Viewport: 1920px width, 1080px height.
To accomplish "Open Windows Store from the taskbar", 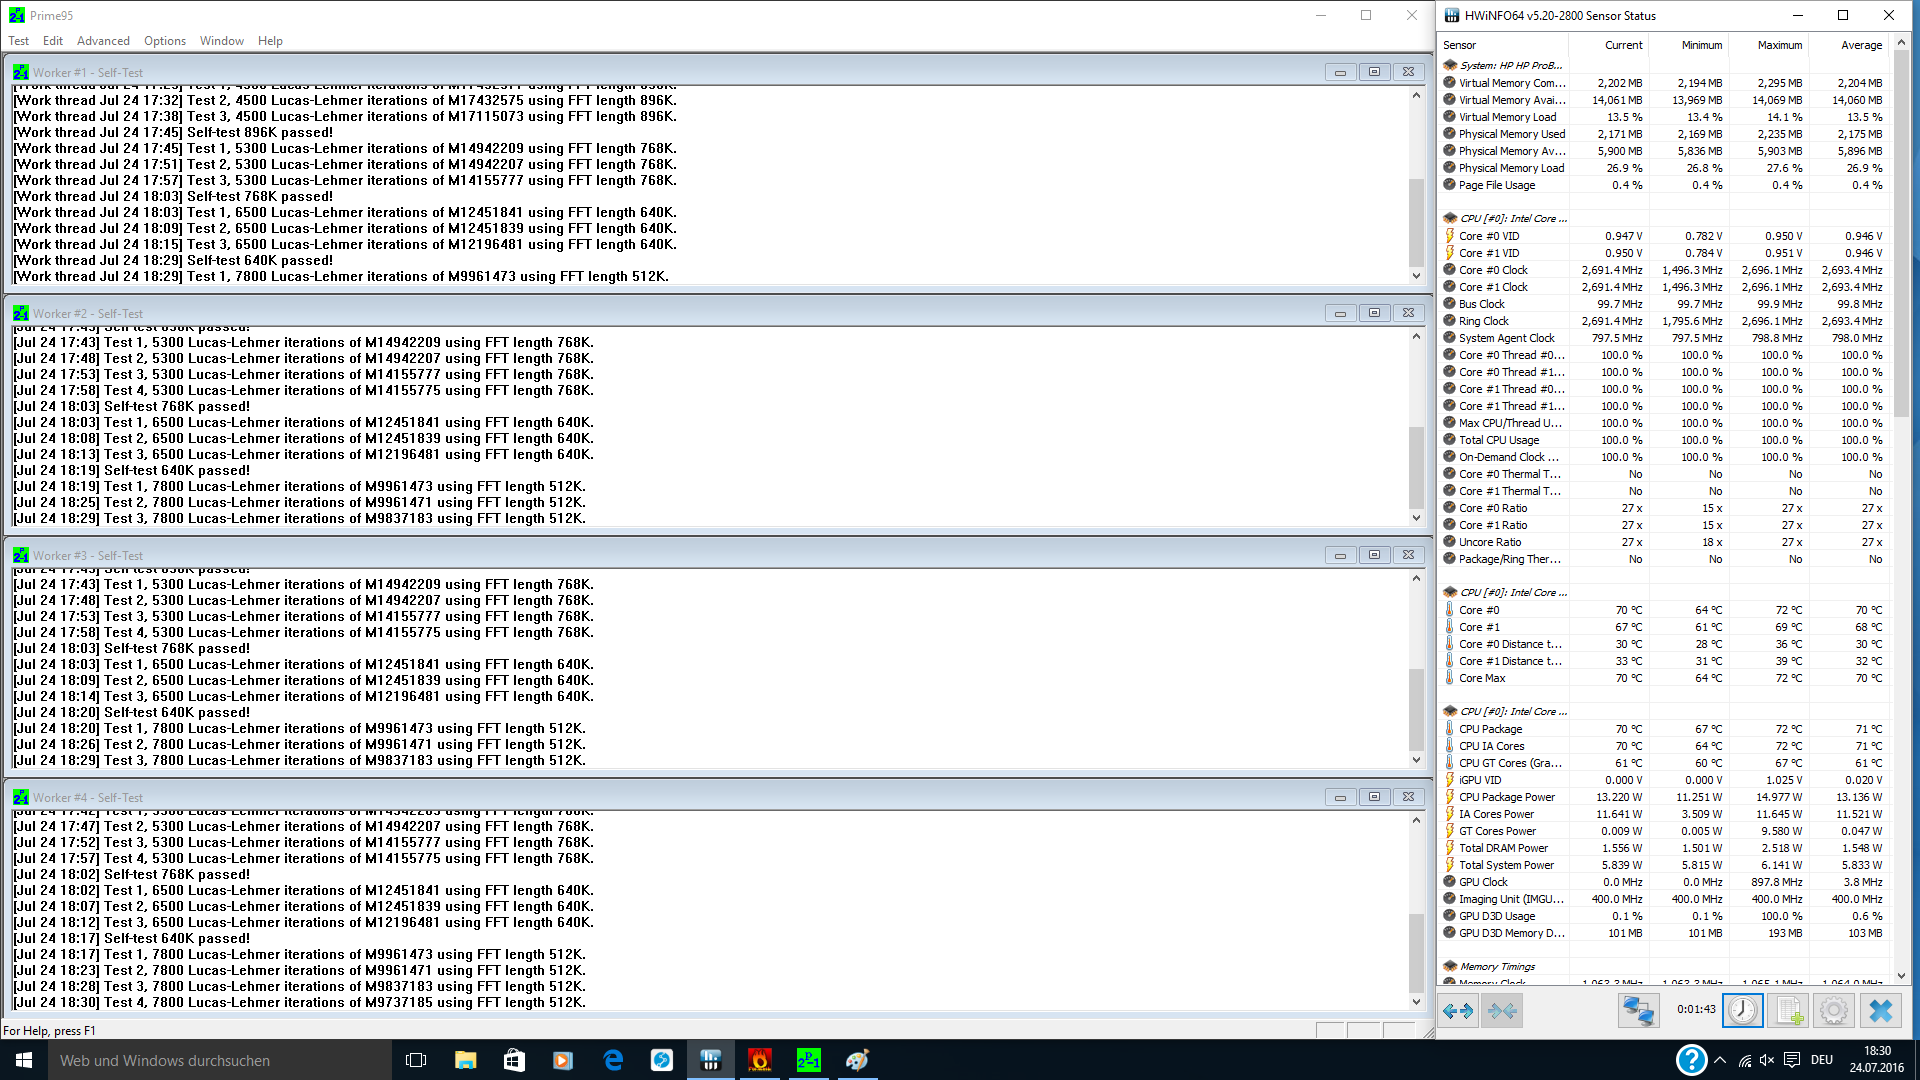I will tap(514, 1060).
